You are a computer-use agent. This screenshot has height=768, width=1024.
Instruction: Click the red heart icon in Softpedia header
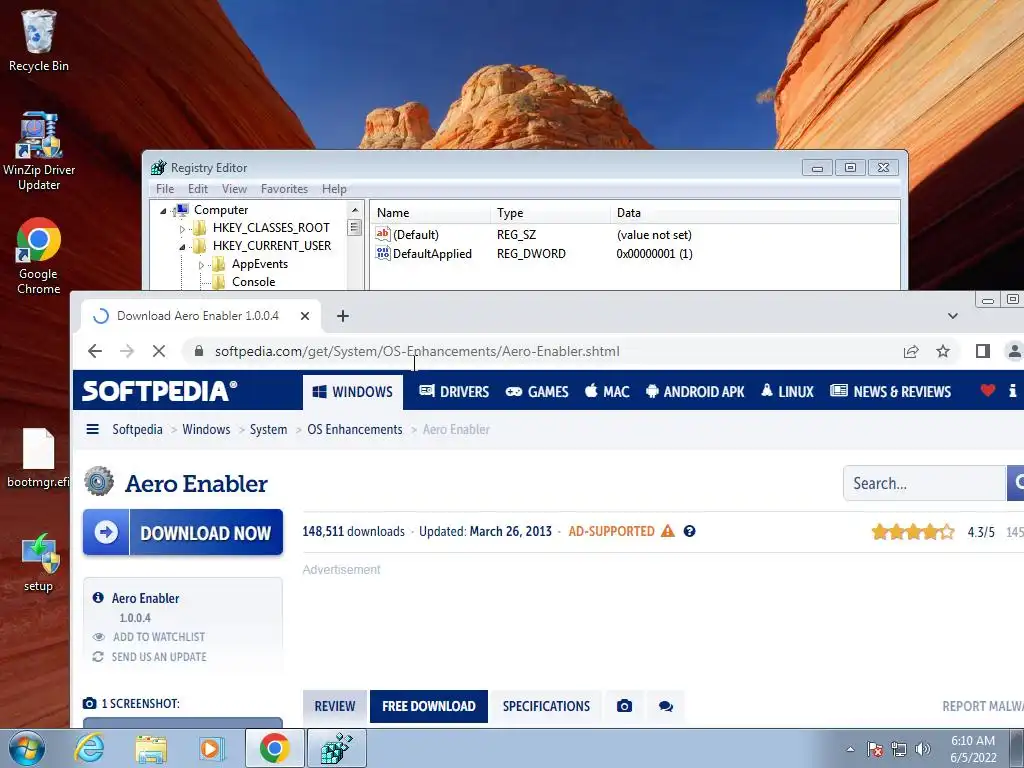click(x=987, y=391)
